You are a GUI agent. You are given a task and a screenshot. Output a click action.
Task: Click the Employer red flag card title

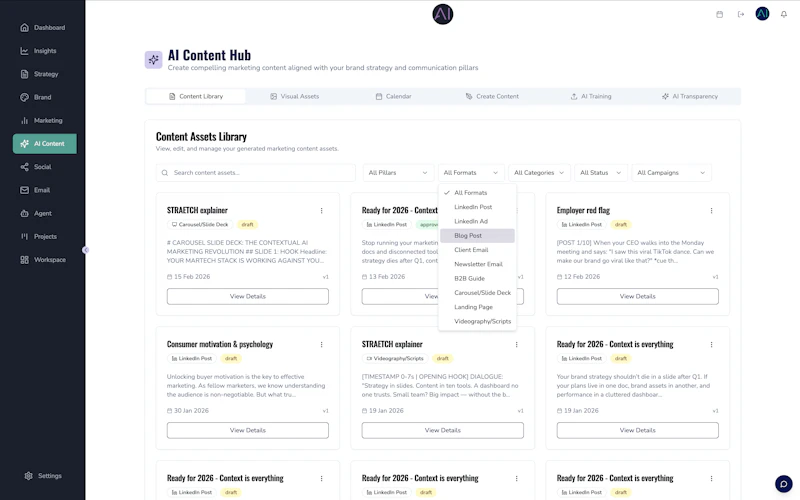(x=583, y=210)
